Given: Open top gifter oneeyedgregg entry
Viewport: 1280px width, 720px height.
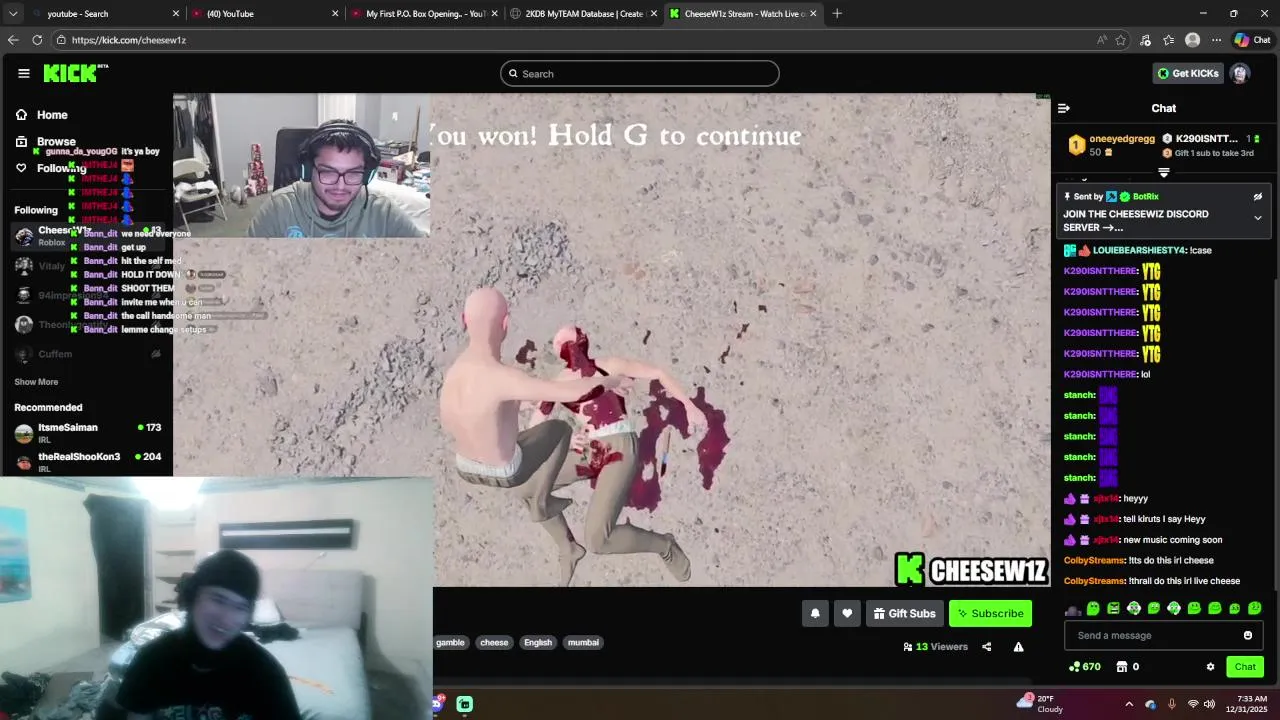Looking at the screenshot, I should tap(1111, 145).
